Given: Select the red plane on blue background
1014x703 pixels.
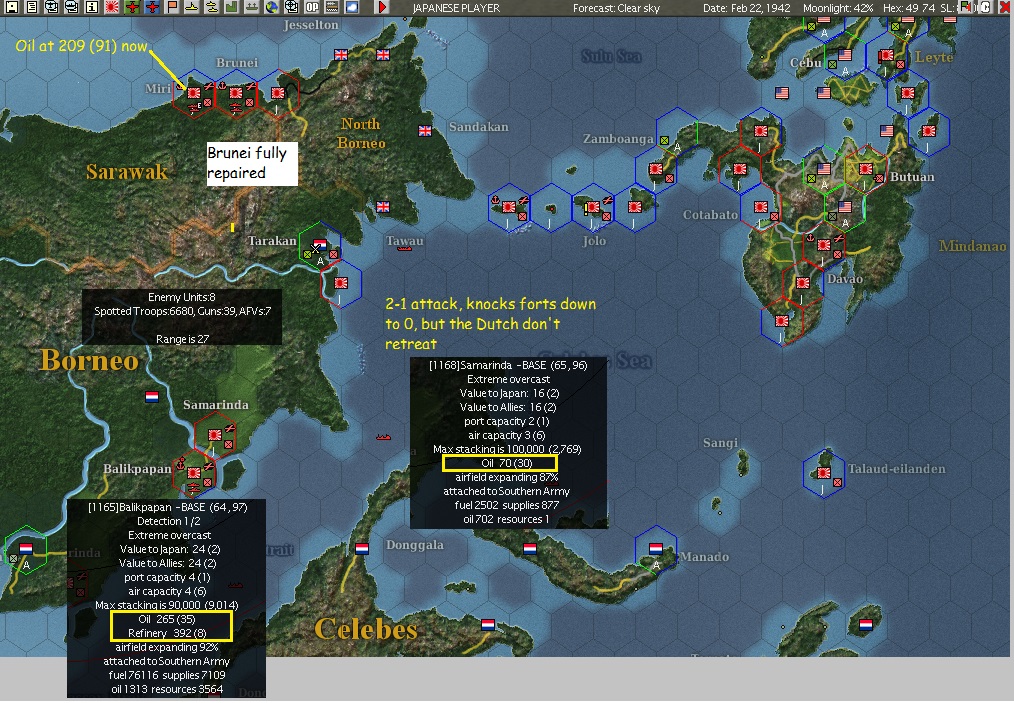Looking at the screenshot, I should (x=152, y=7).
